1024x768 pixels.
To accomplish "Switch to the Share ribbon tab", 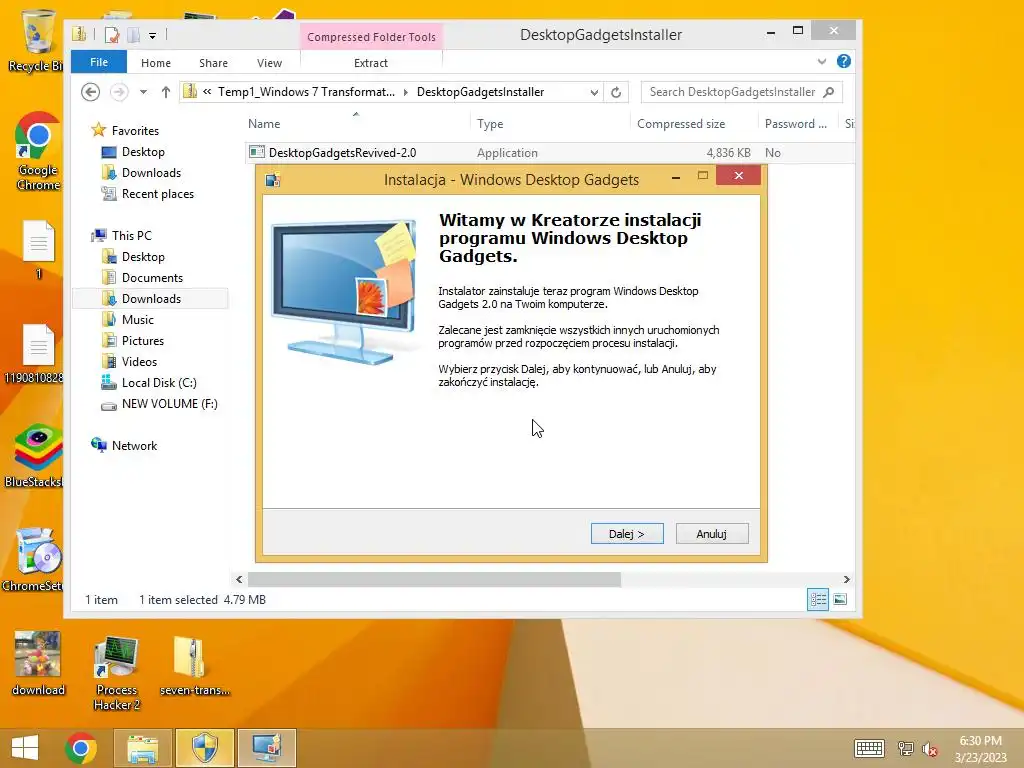I will (214, 63).
